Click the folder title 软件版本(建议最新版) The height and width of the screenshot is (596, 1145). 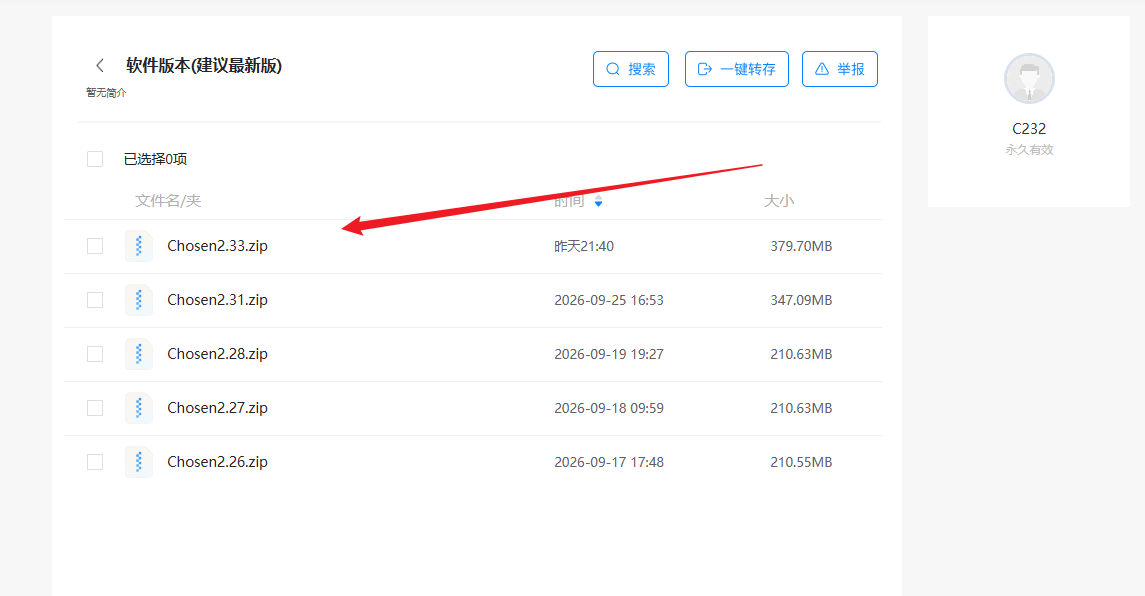(x=204, y=66)
